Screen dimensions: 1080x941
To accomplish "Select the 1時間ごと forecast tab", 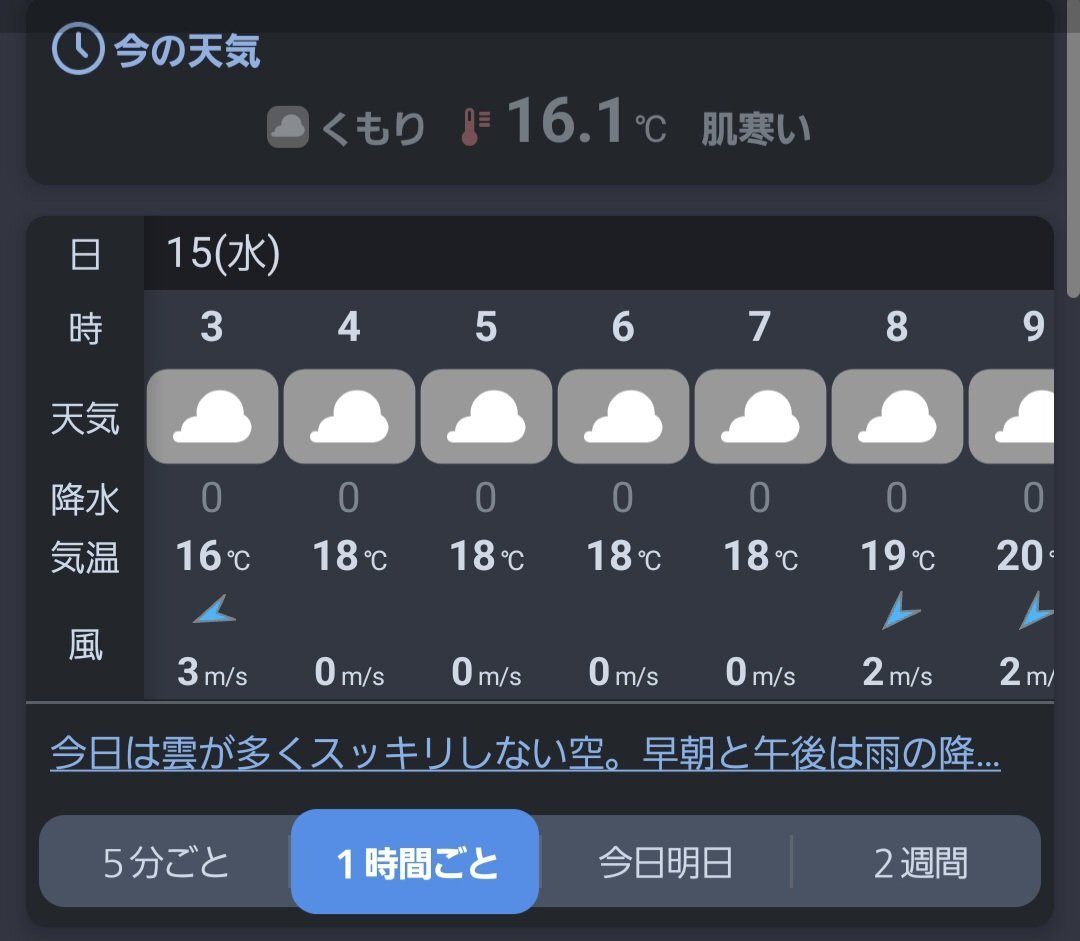I will pyautogui.click(x=415, y=862).
